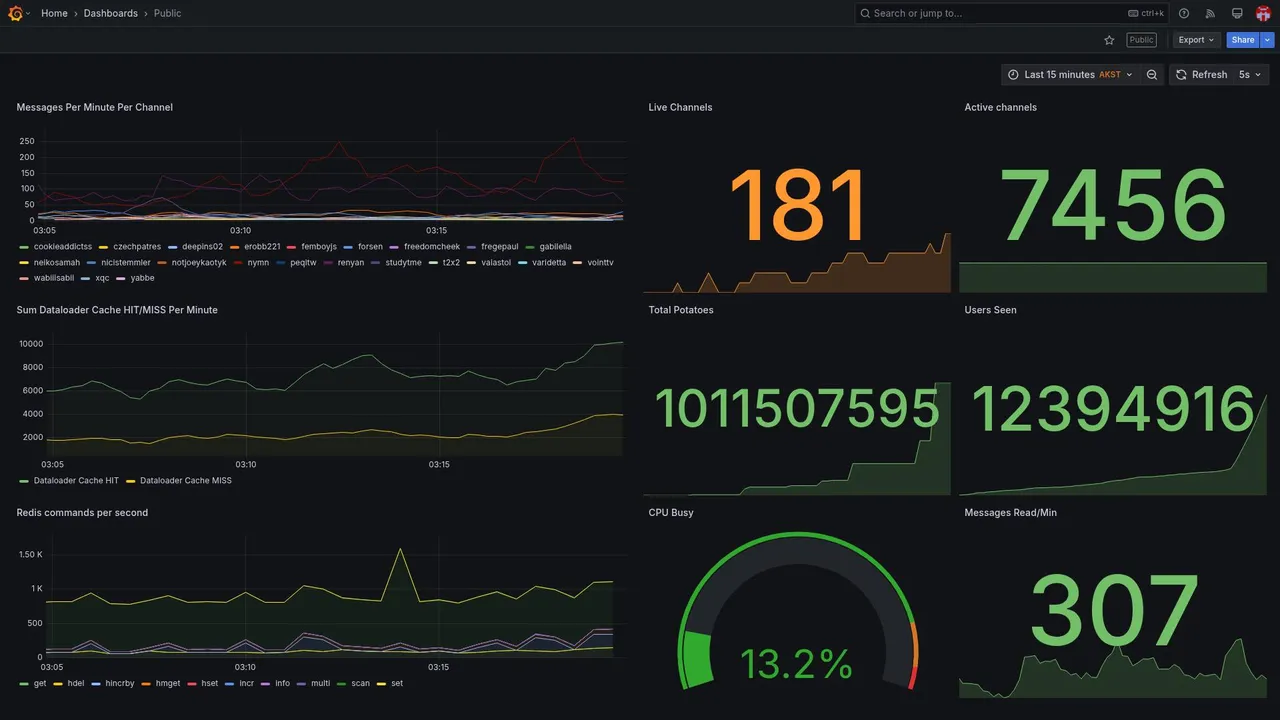
Task: Zoom out the time range
Action: 1152,75
